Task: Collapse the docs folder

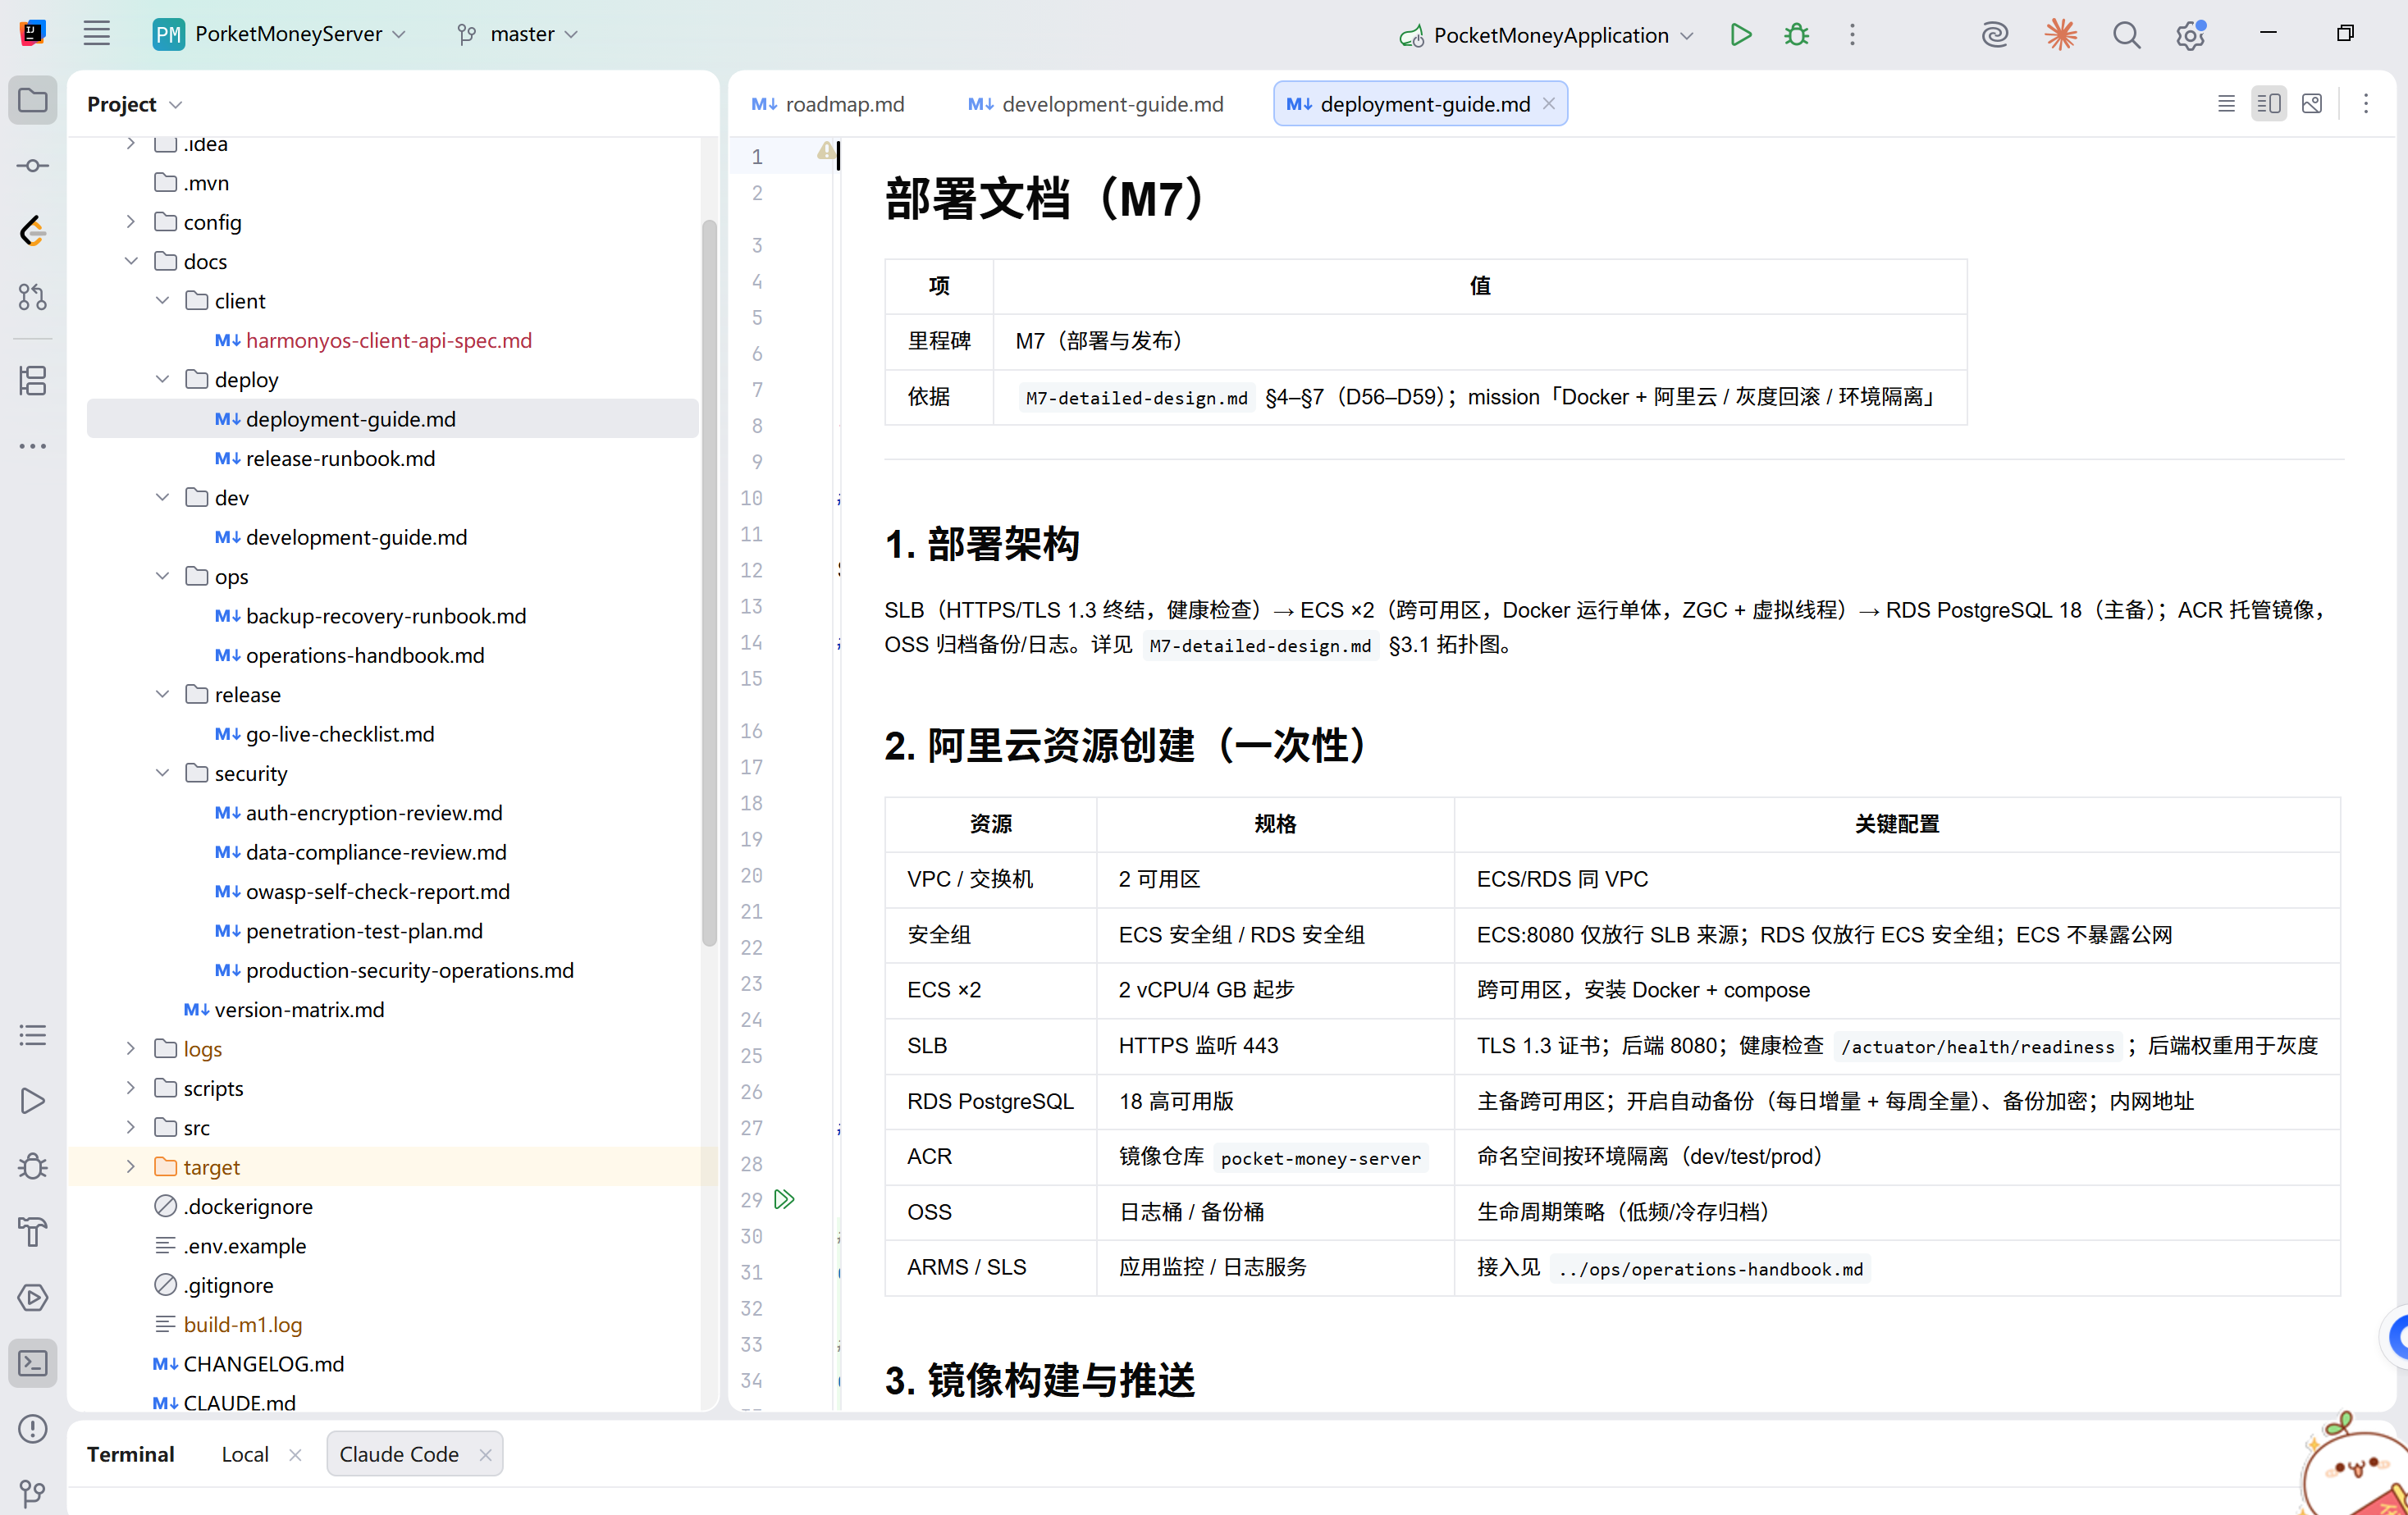Action: [x=131, y=261]
